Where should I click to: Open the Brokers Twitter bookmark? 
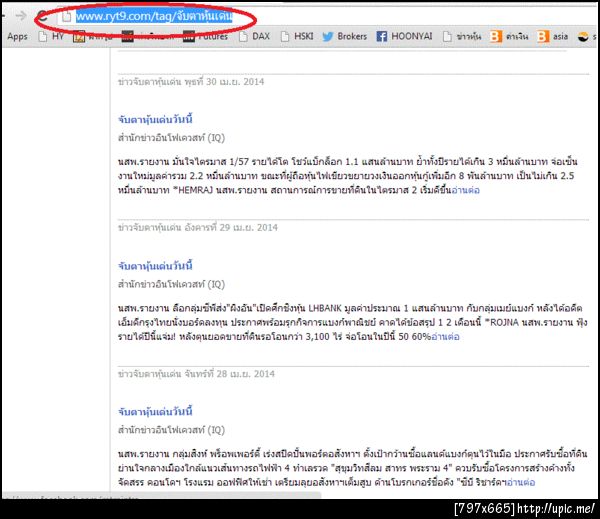point(344,37)
